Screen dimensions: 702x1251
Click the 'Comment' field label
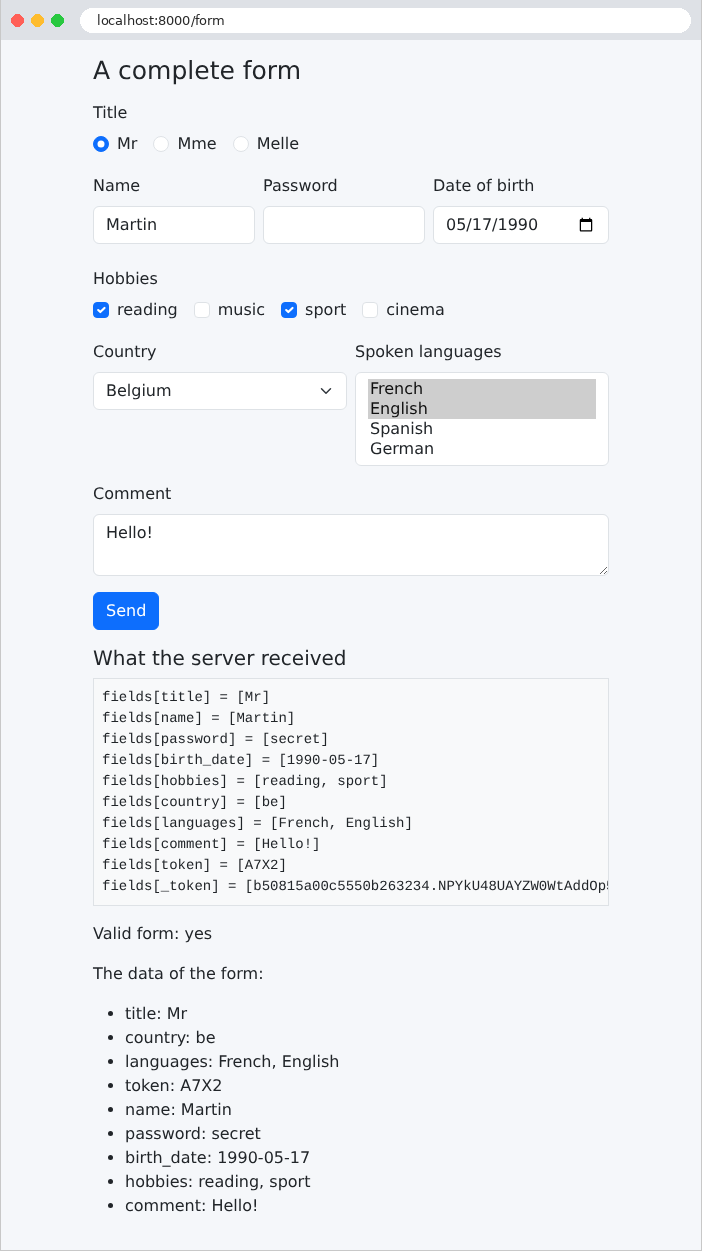coord(132,494)
